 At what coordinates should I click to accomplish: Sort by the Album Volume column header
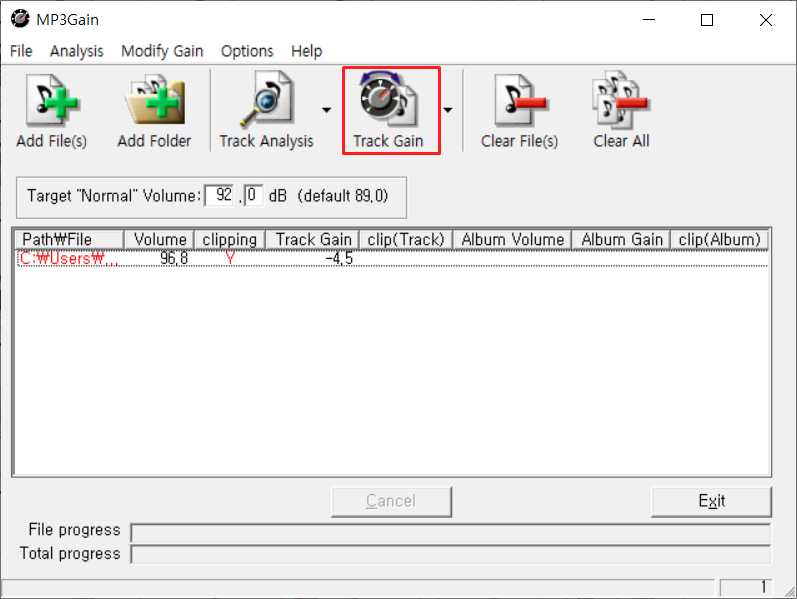click(512, 239)
